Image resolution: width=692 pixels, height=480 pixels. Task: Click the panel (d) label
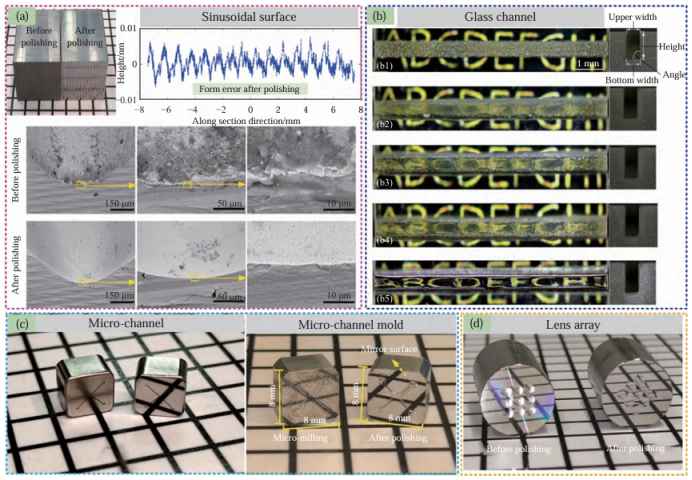point(473,324)
